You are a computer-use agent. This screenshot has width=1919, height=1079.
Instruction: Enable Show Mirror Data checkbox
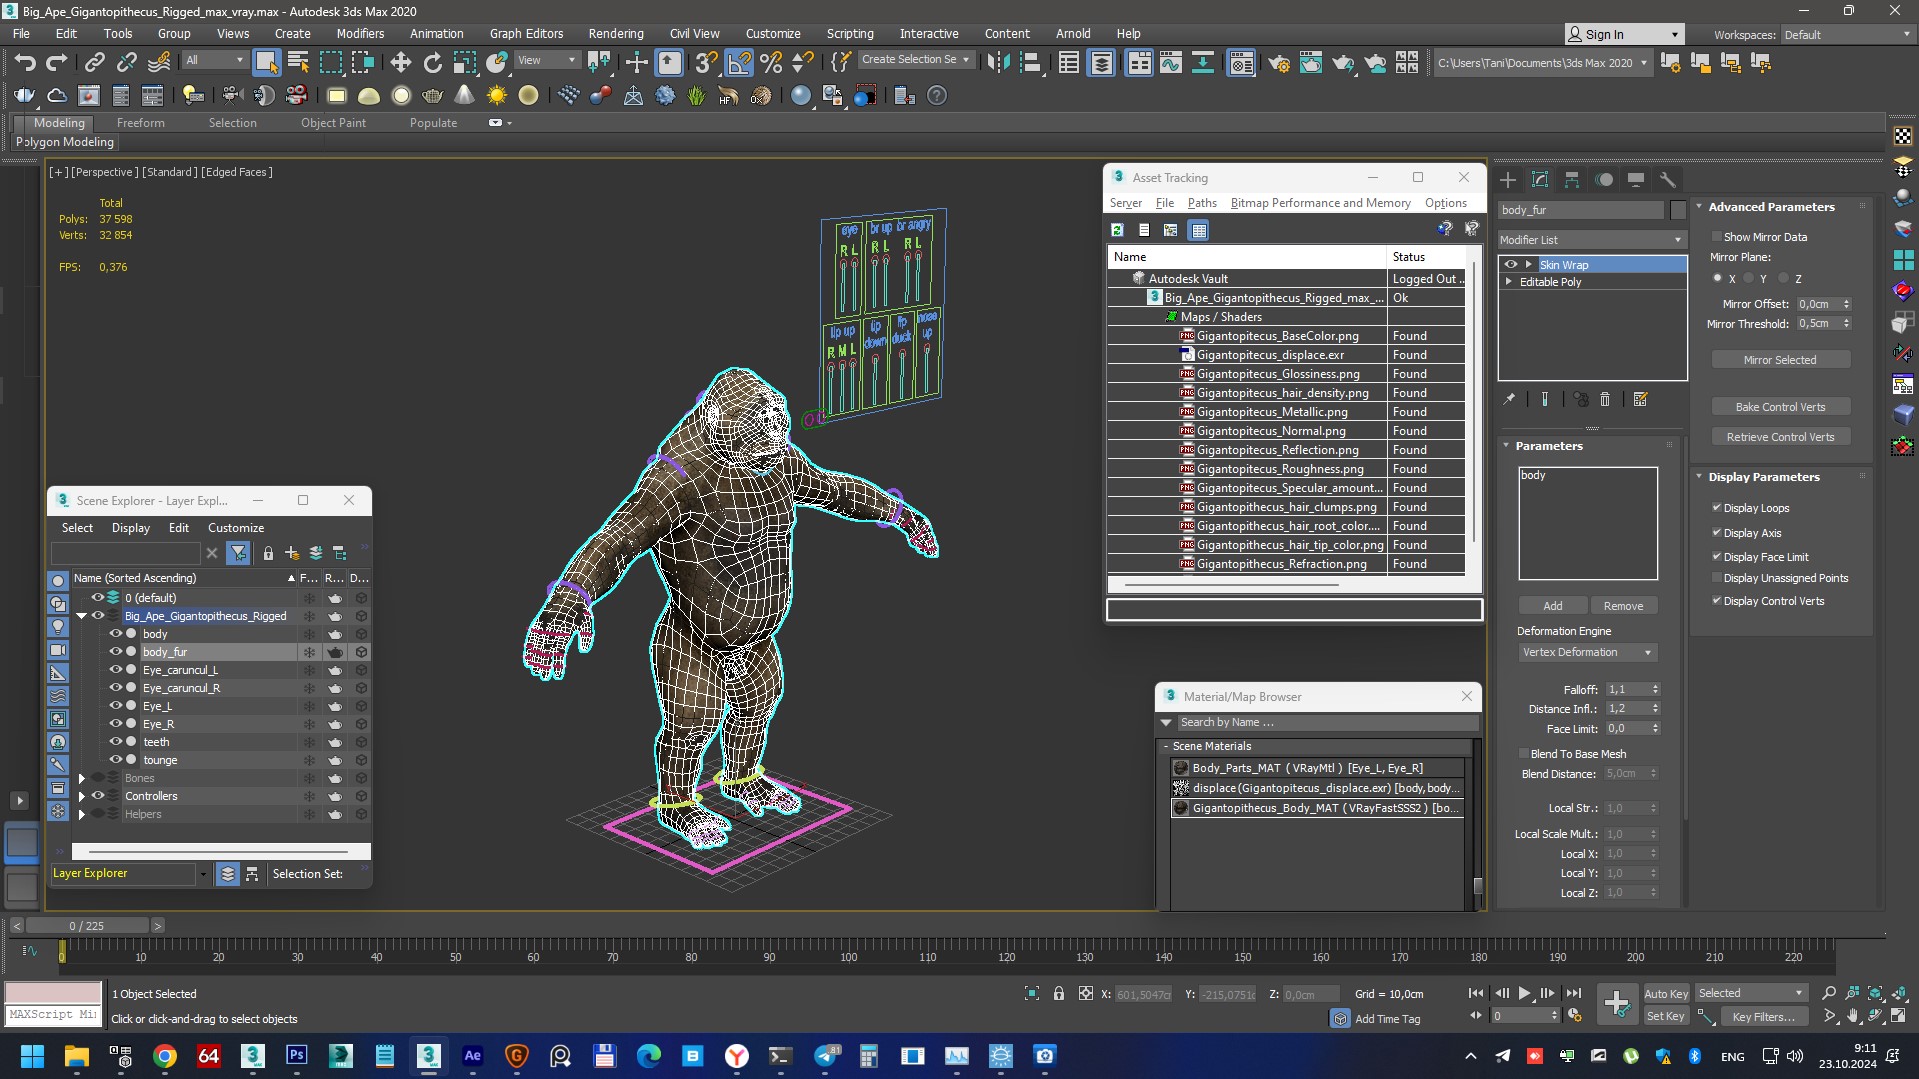point(1717,237)
